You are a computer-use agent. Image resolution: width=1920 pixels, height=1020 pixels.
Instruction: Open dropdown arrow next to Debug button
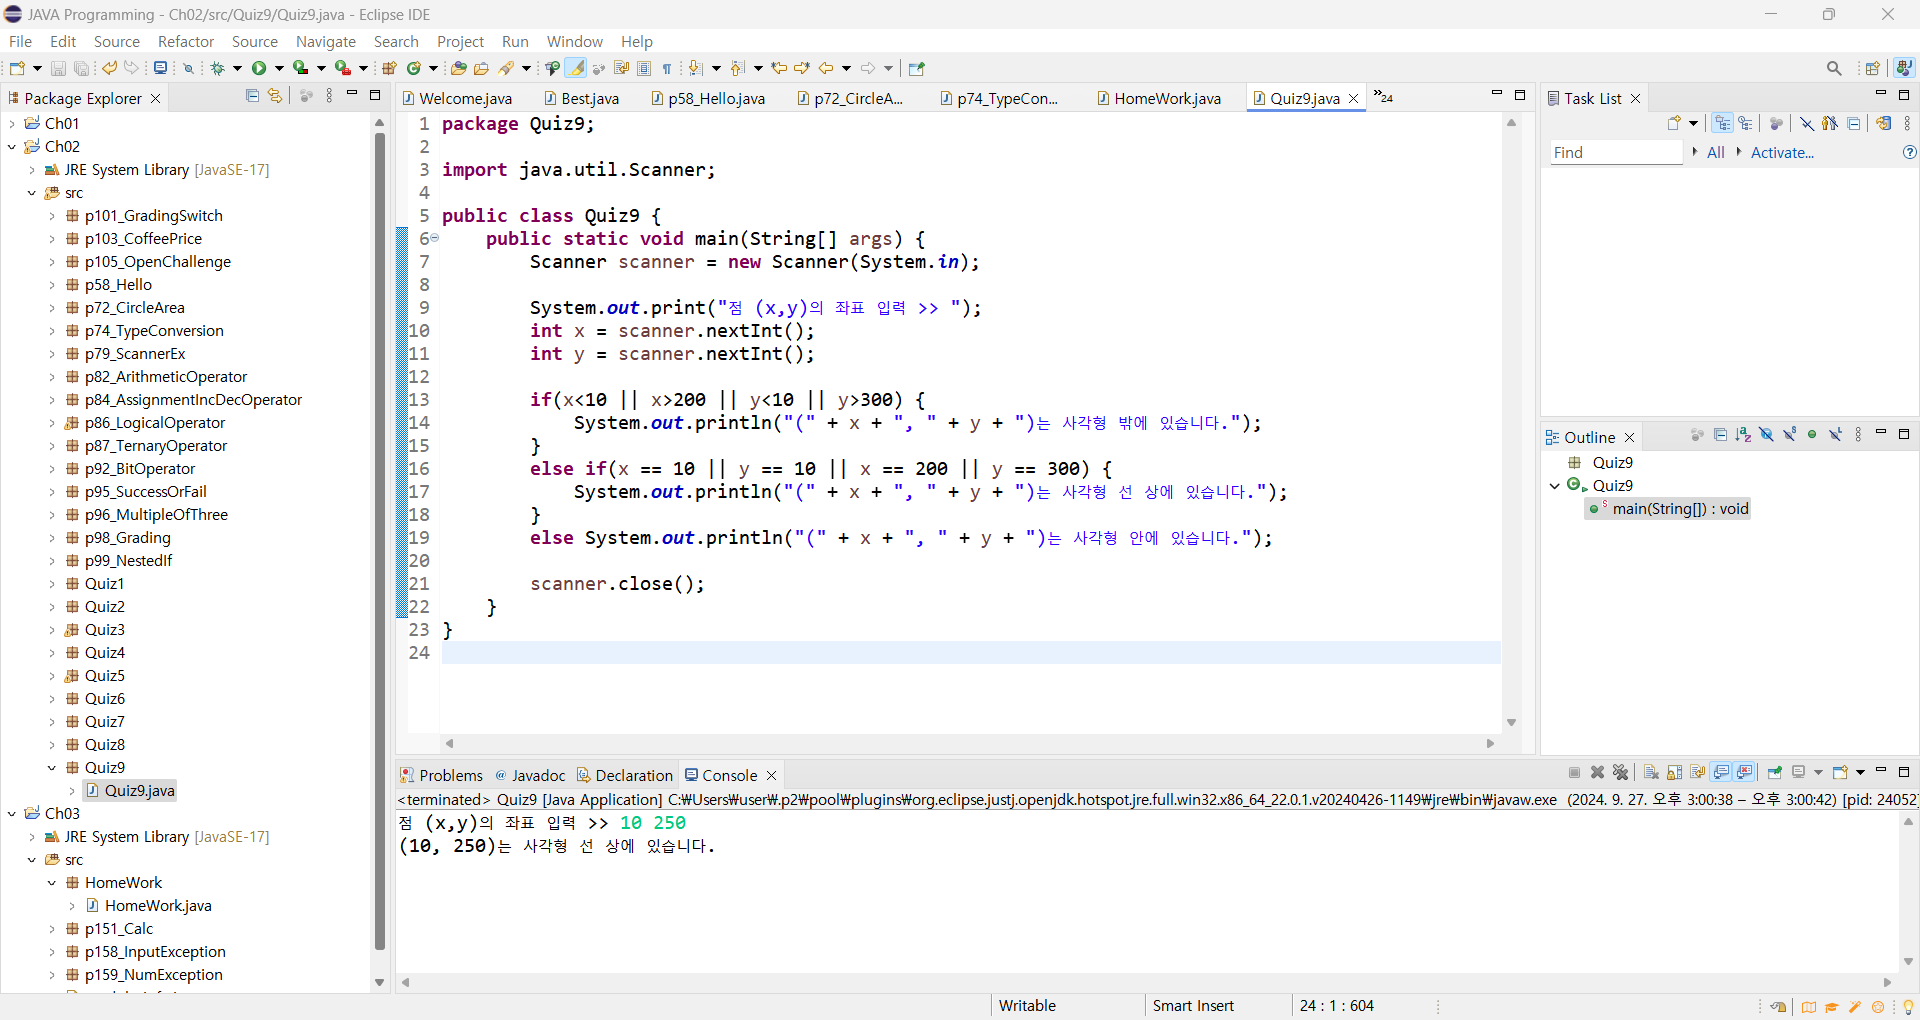(237, 68)
